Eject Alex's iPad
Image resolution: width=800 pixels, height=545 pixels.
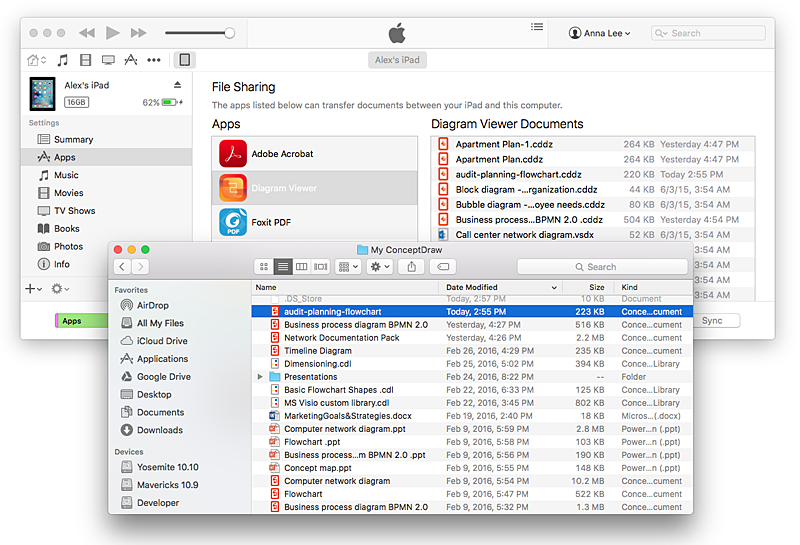177,85
